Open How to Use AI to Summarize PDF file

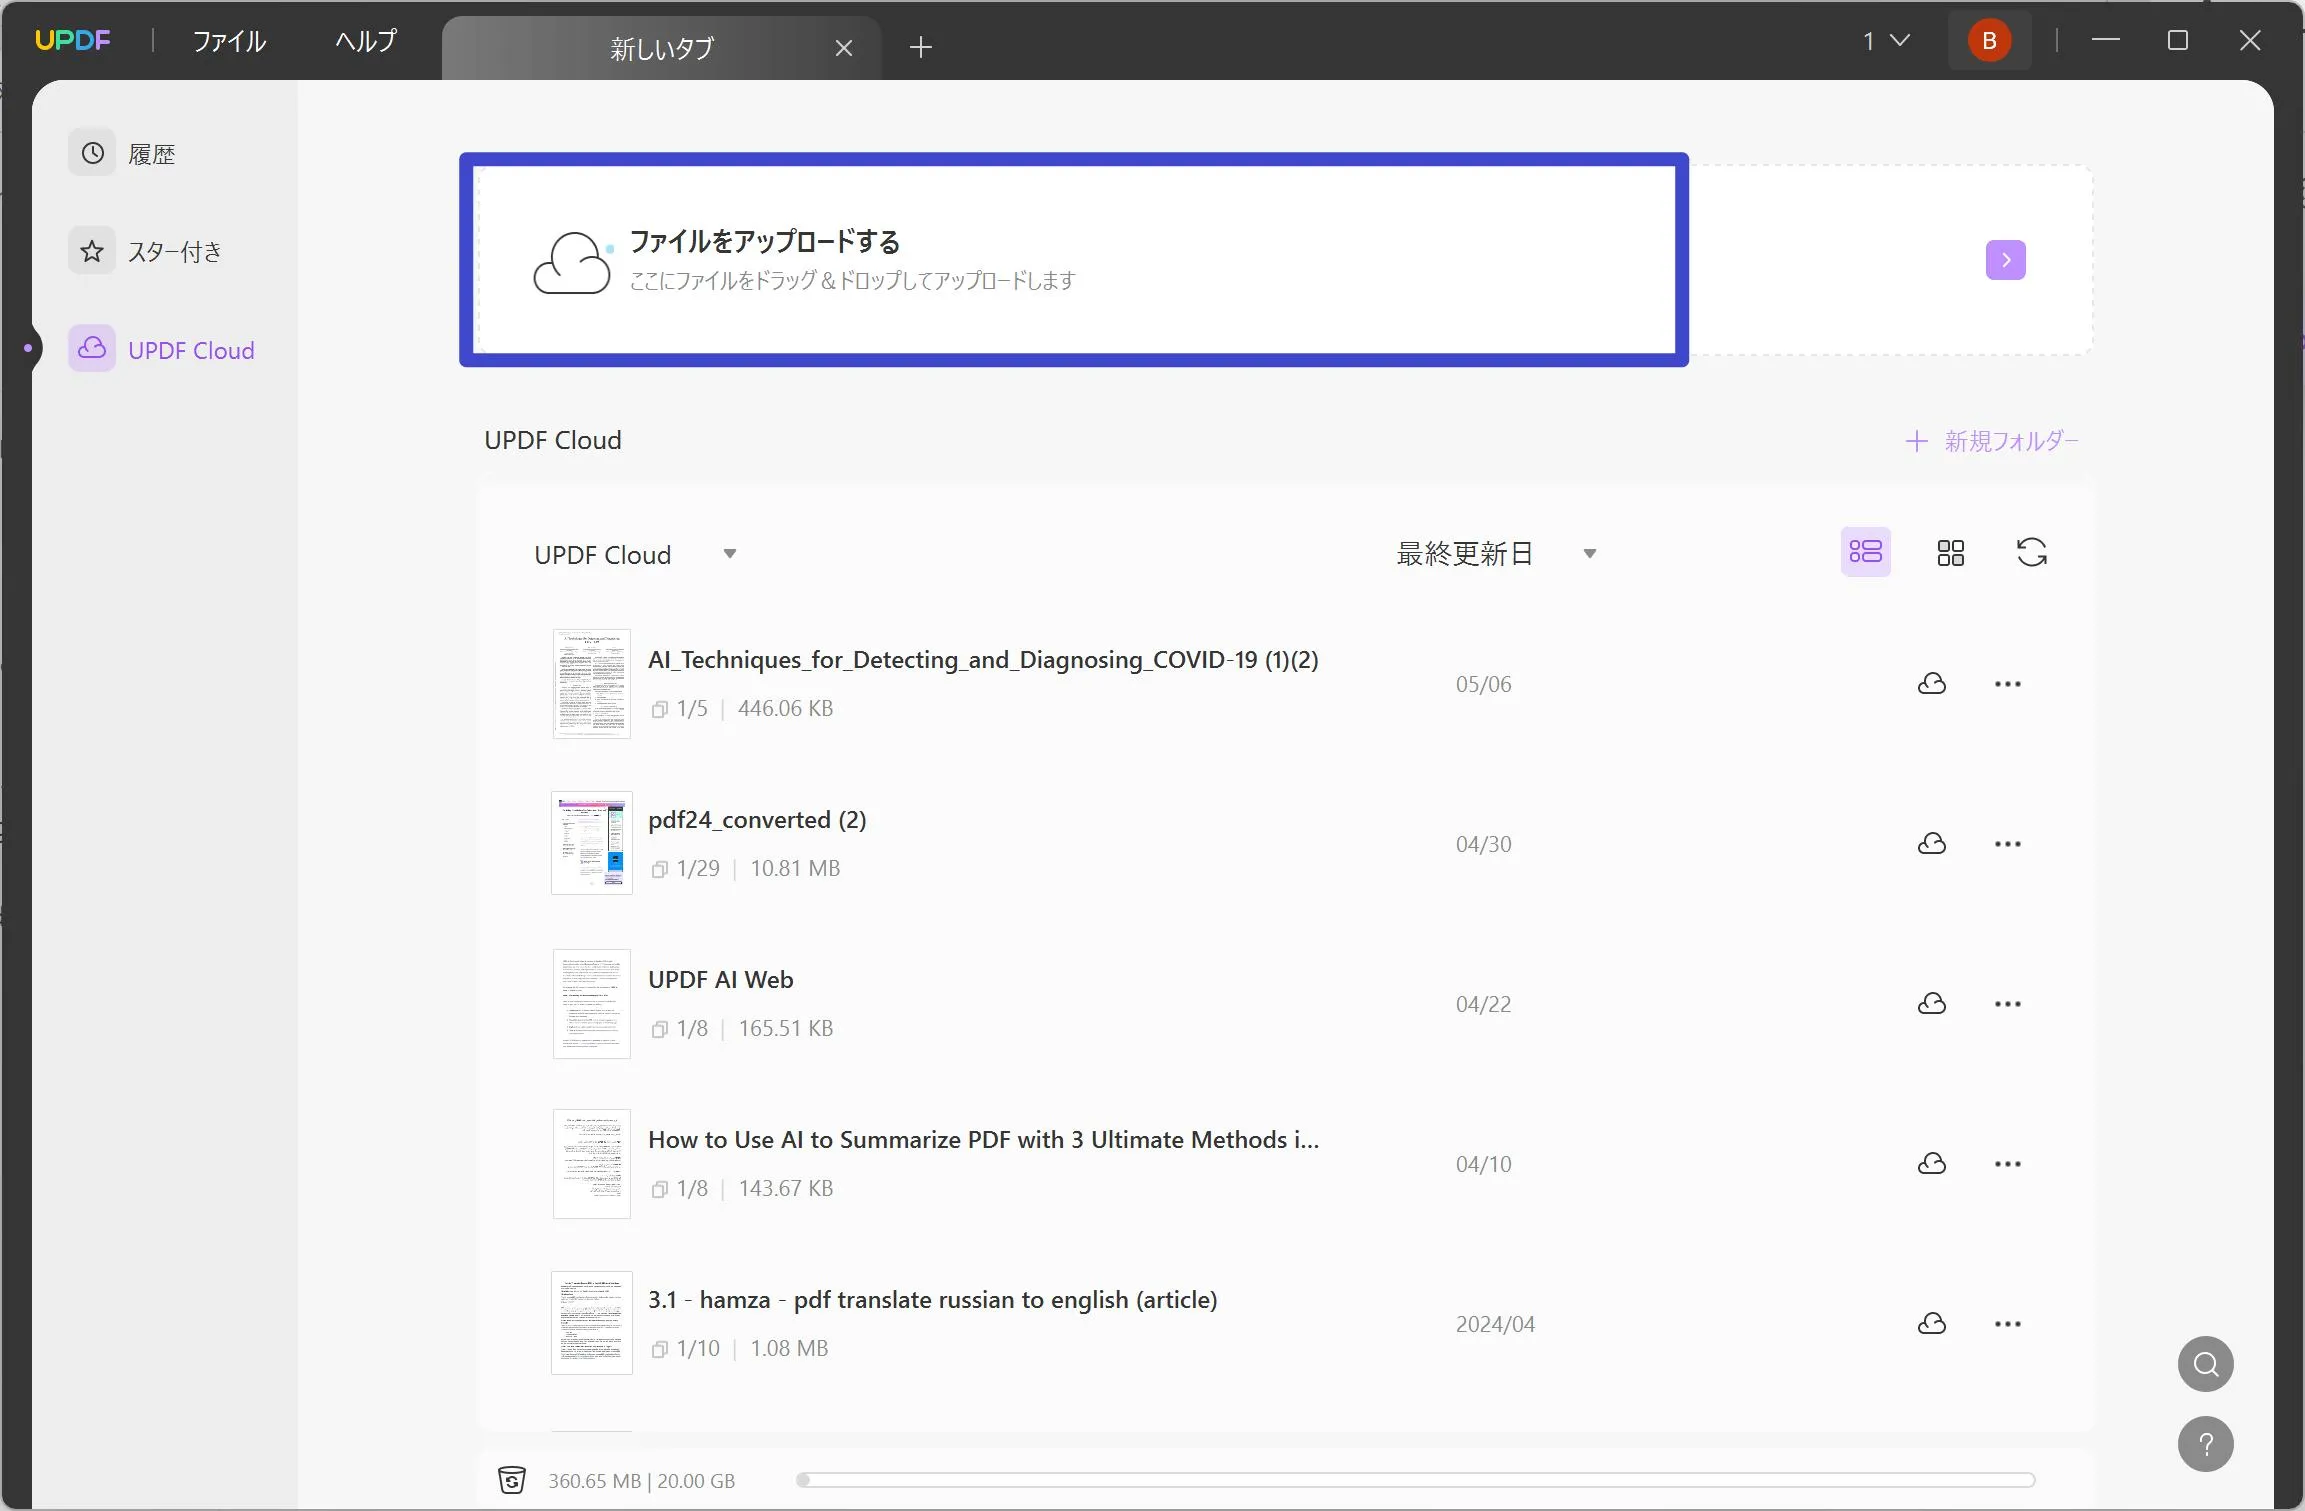click(x=984, y=1140)
